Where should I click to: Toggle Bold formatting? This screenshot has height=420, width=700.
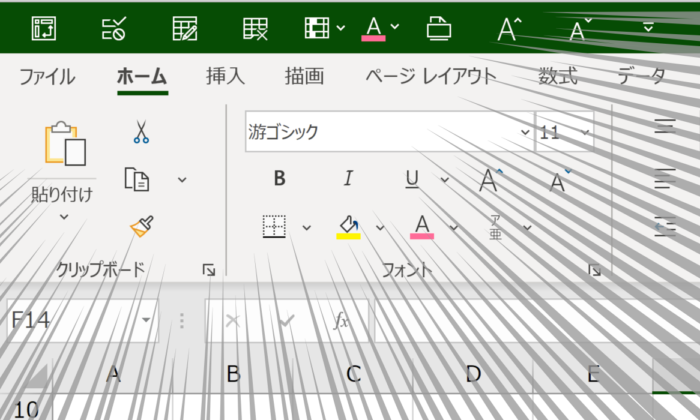[280, 179]
